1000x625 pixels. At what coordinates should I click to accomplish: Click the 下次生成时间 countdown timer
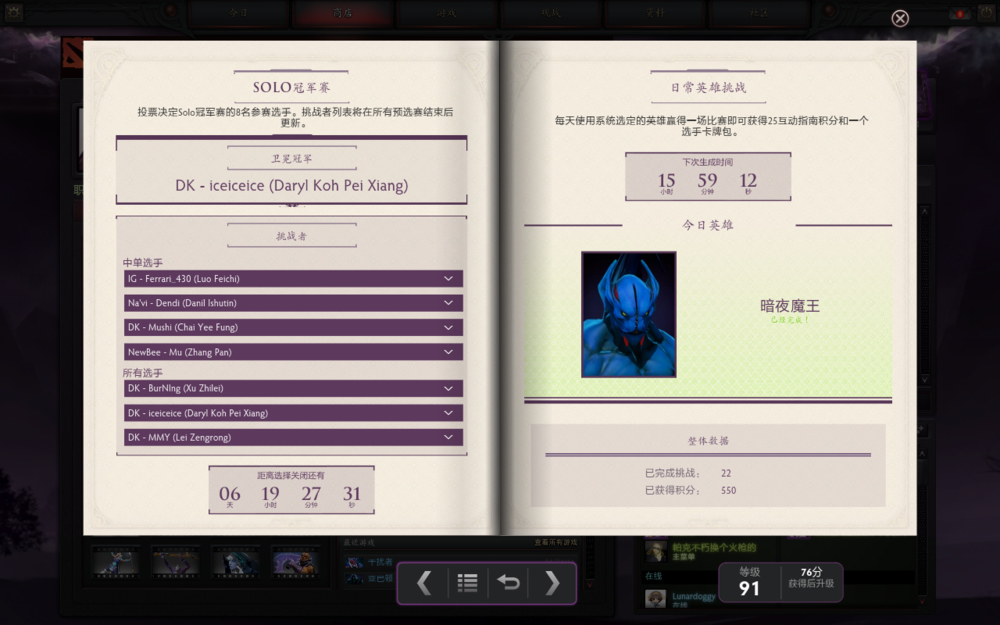(708, 177)
